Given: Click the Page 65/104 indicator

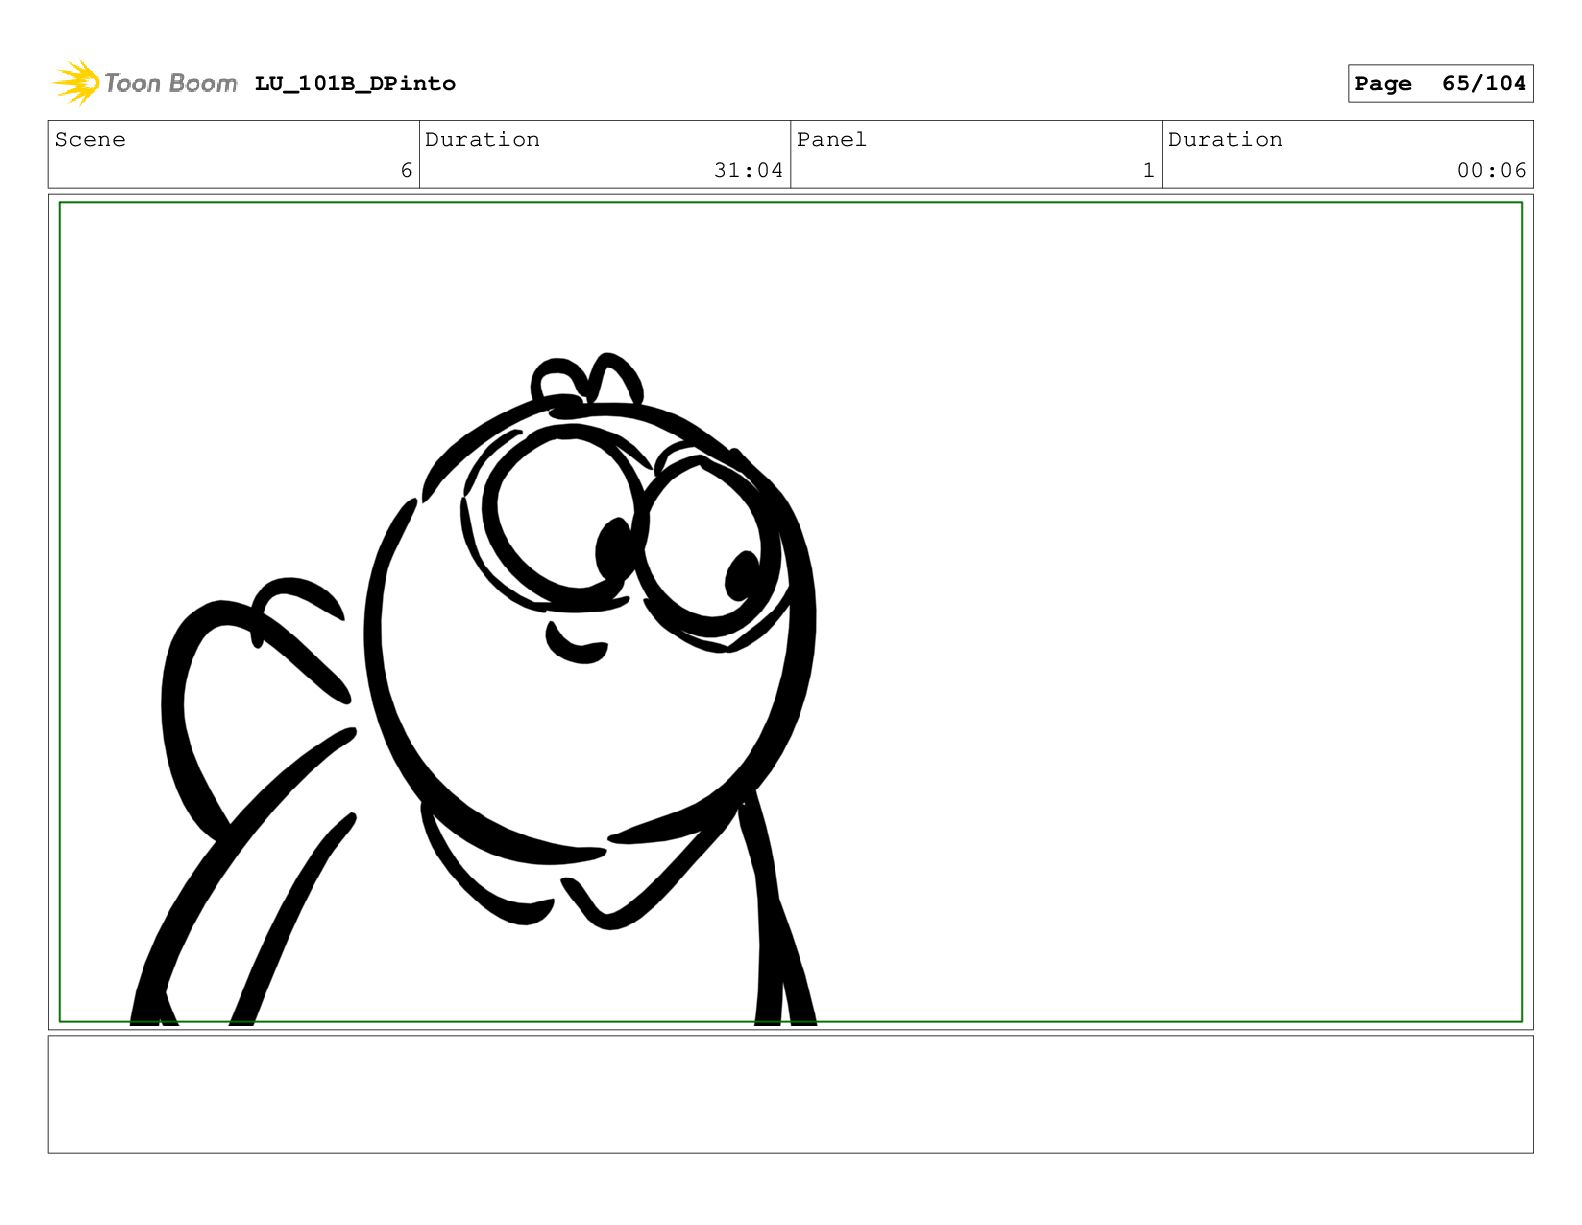Looking at the screenshot, I should (1440, 84).
